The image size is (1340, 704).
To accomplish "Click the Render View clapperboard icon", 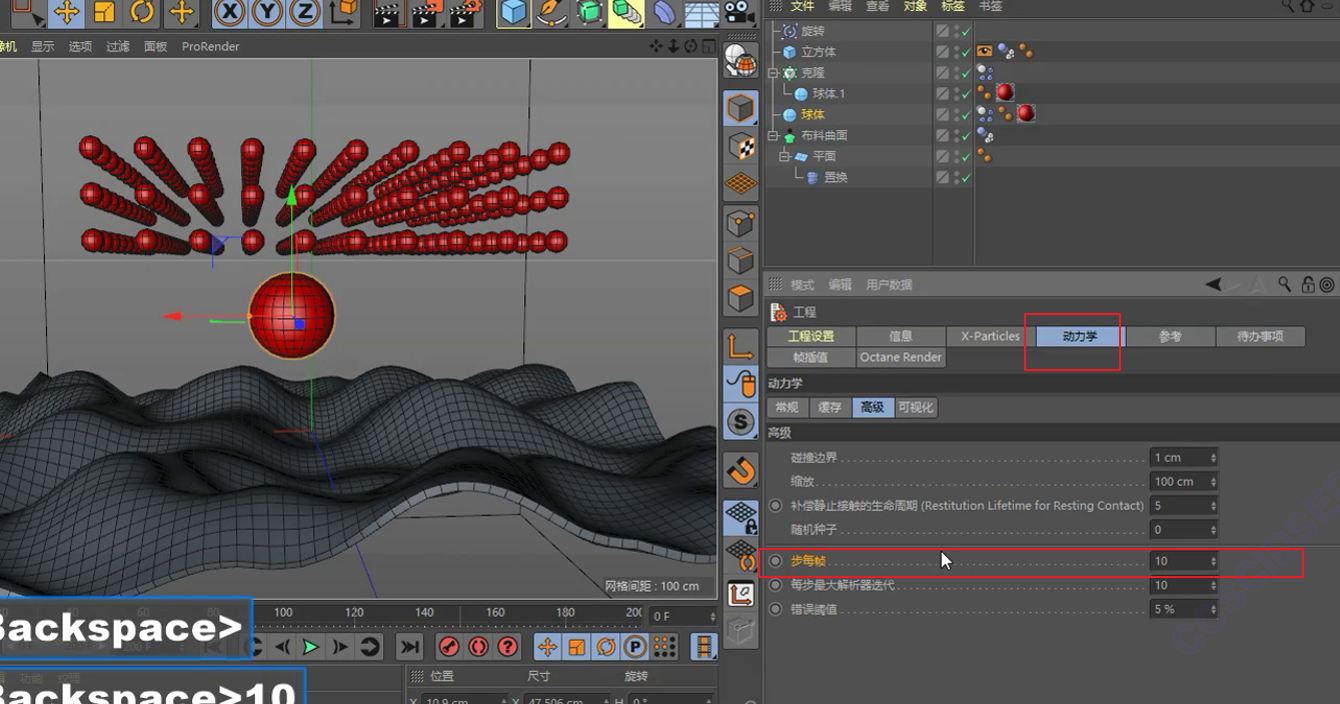I will click(x=387, y=13).
